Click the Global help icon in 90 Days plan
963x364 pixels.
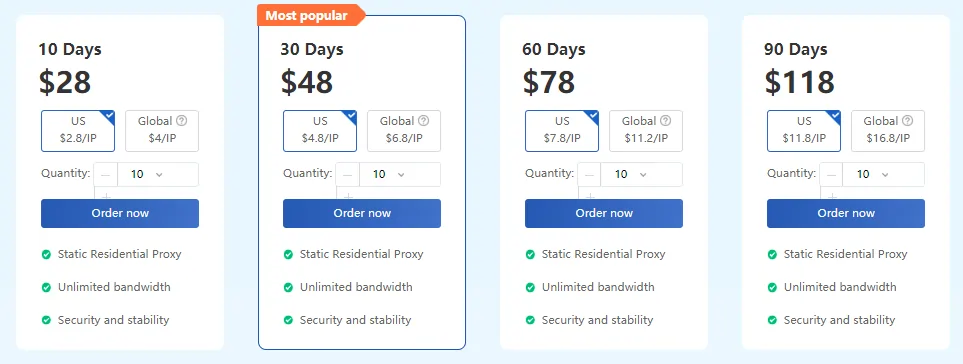pos(907,121)
